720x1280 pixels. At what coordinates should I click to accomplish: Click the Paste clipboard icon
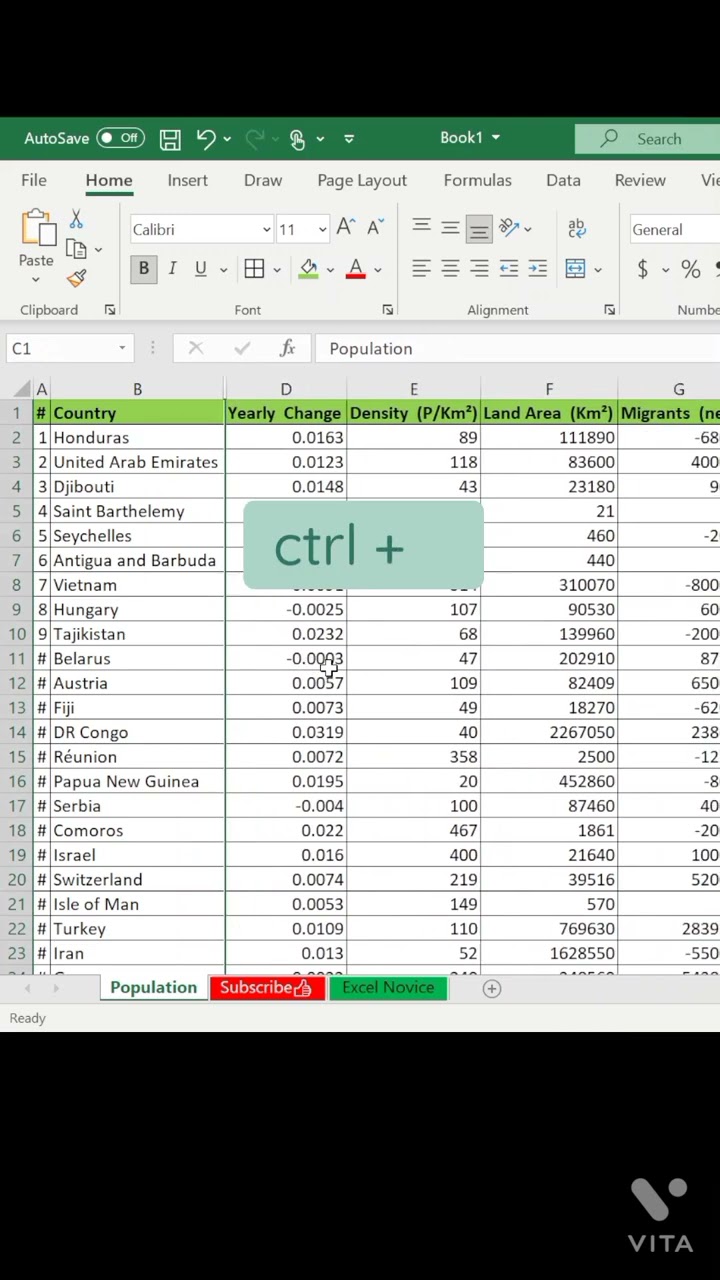(37, 229)
